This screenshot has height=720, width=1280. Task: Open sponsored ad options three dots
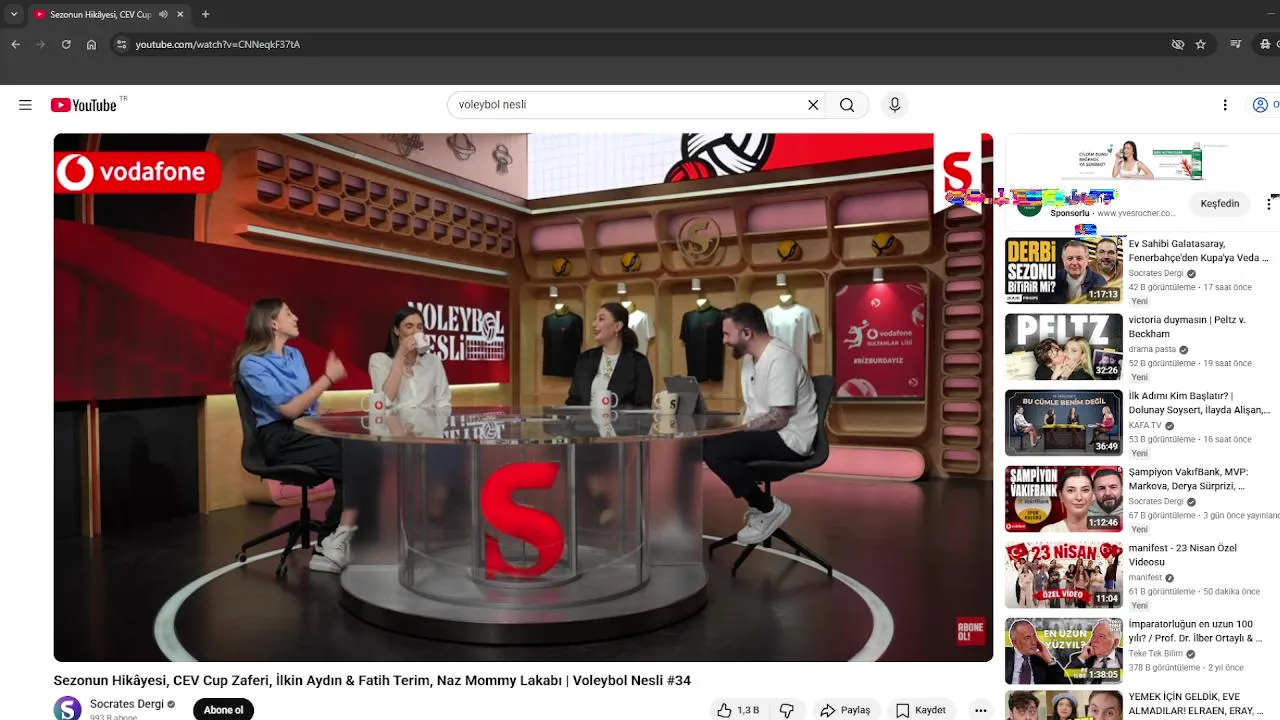[x=1270, y=203]
